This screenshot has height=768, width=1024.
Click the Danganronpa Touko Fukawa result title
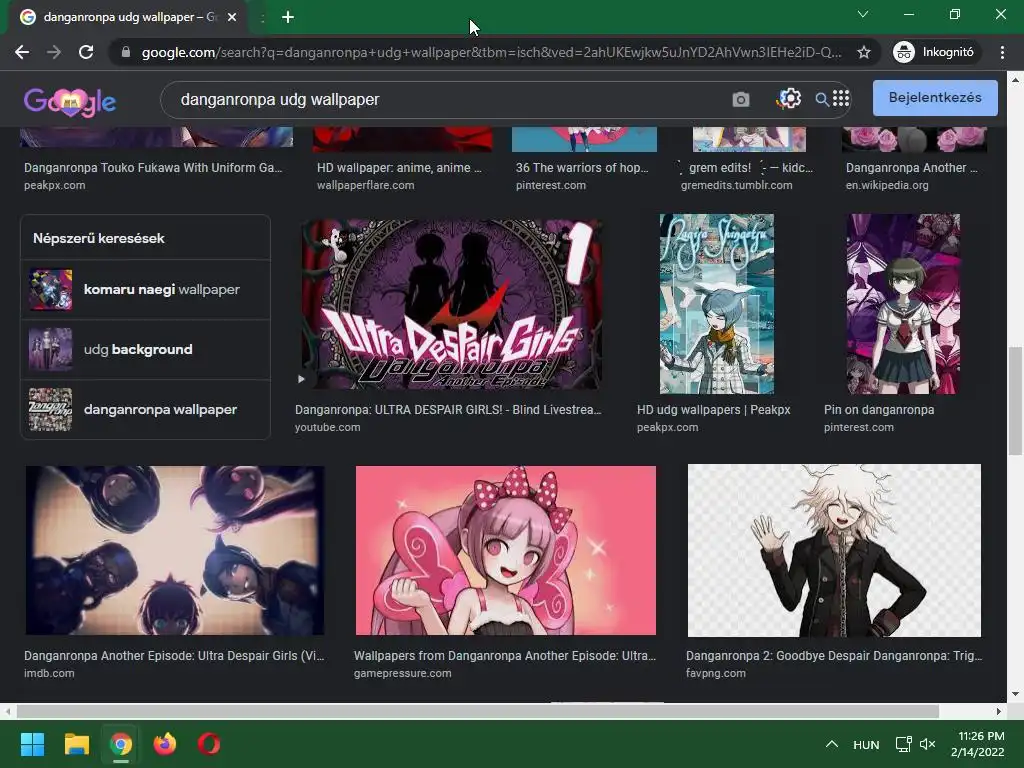(x=153, y=168)
